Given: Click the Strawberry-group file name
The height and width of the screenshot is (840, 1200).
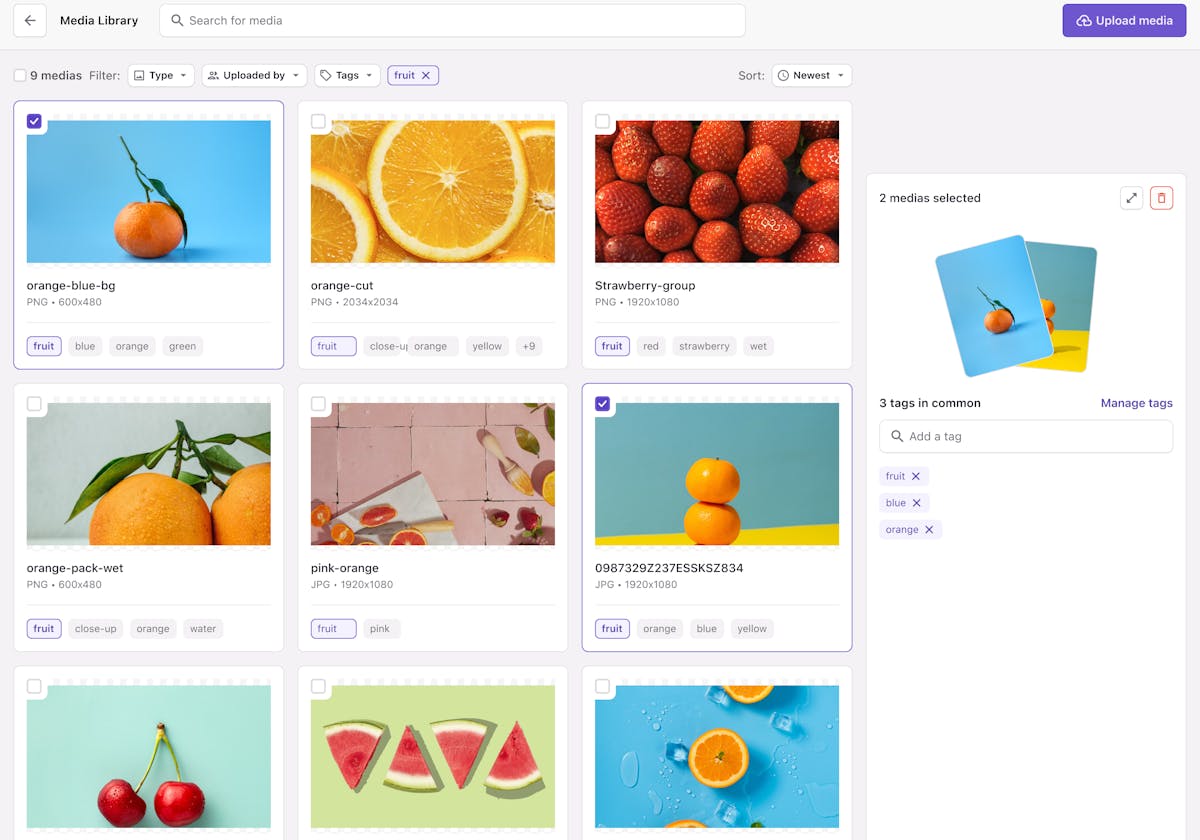Looking at the screenshot, I should (645, 285).
